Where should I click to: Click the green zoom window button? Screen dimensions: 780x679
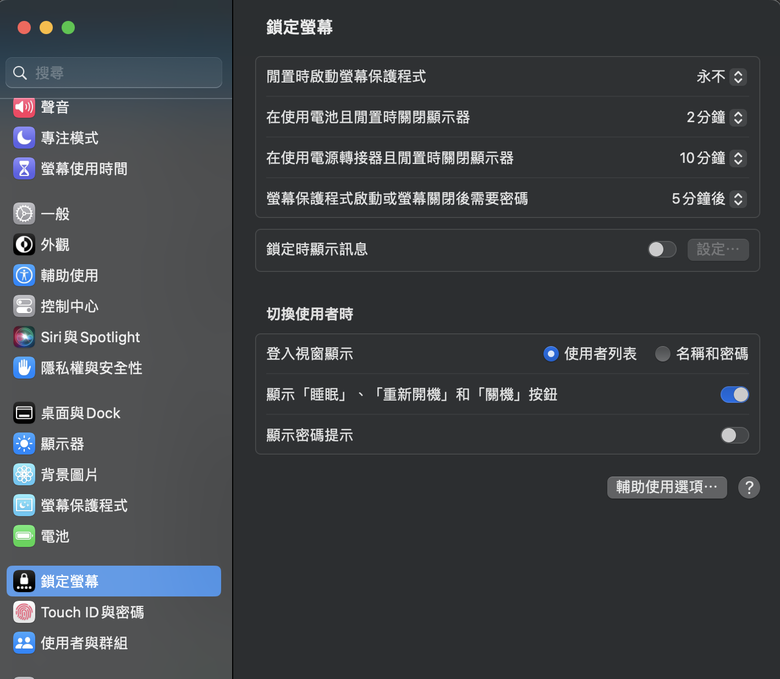coord(68,27)
